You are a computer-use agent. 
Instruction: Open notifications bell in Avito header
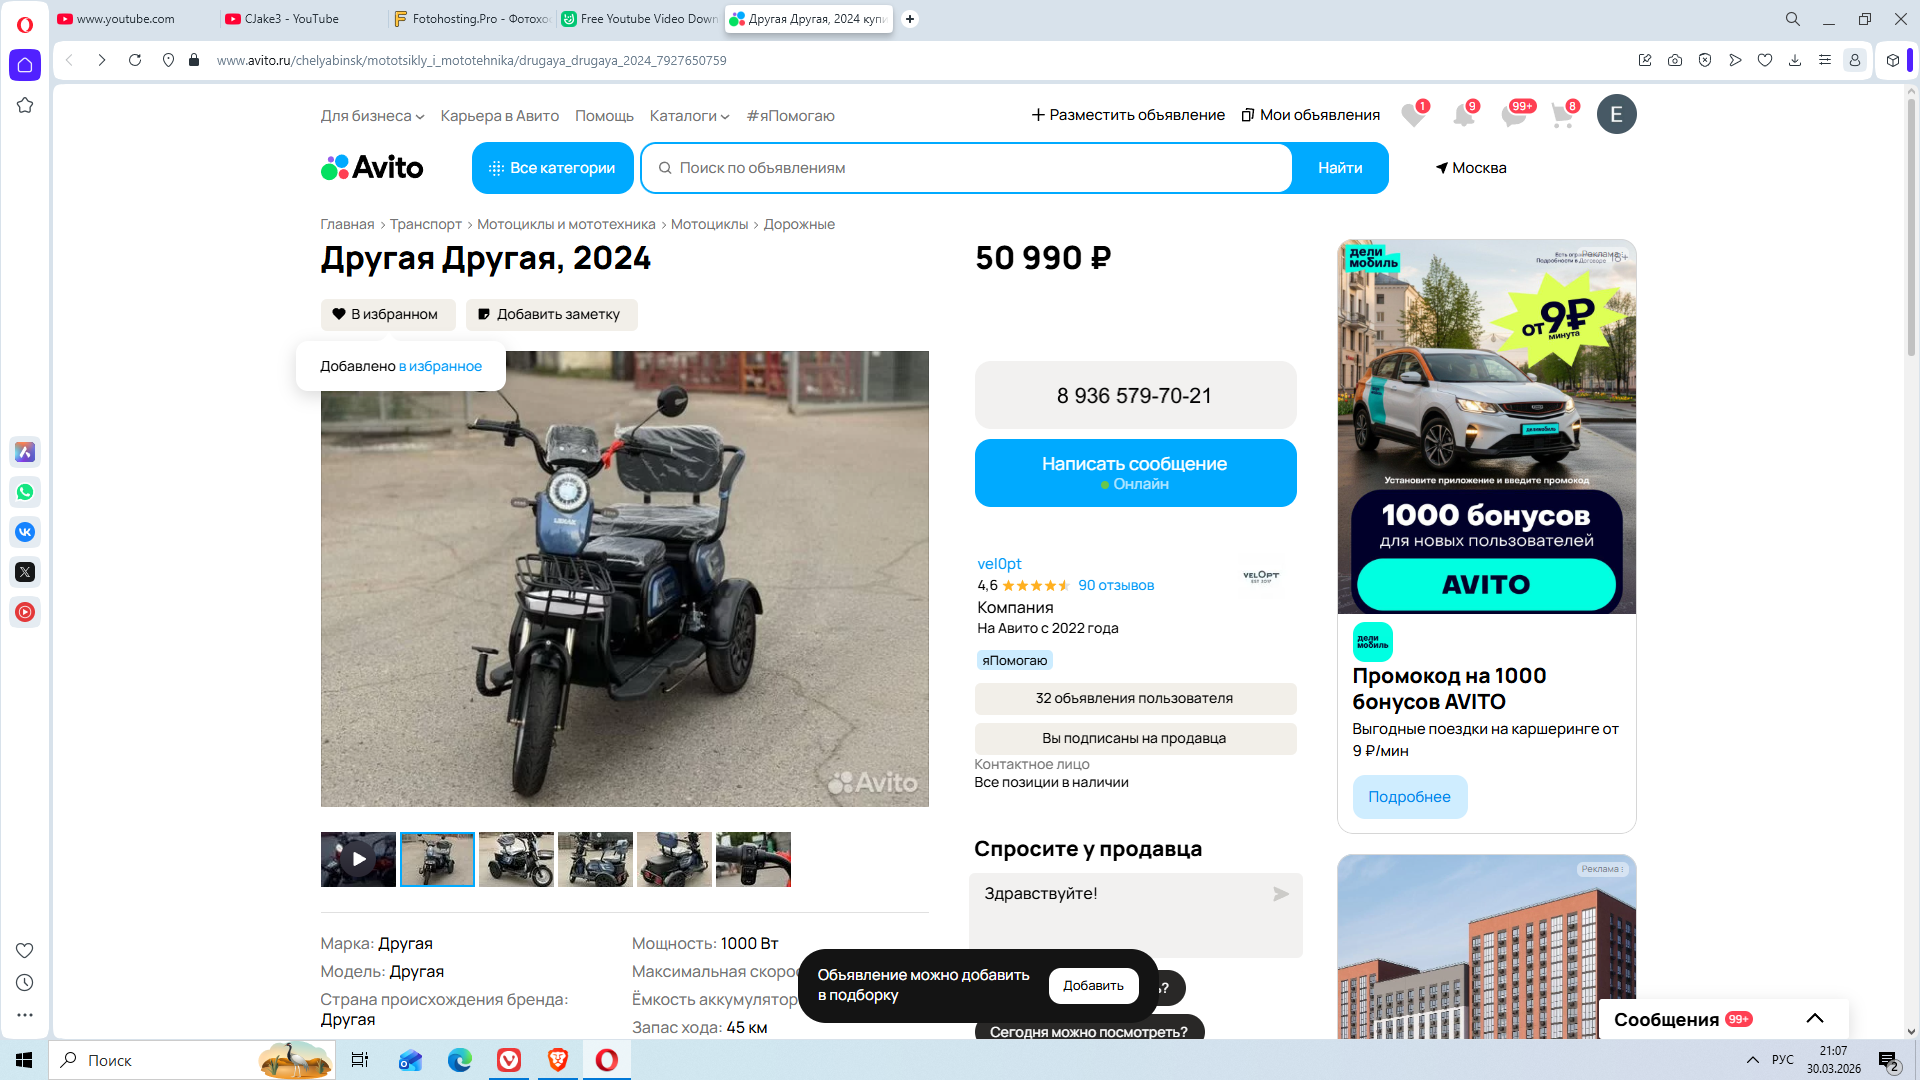tap(1463, 116)
